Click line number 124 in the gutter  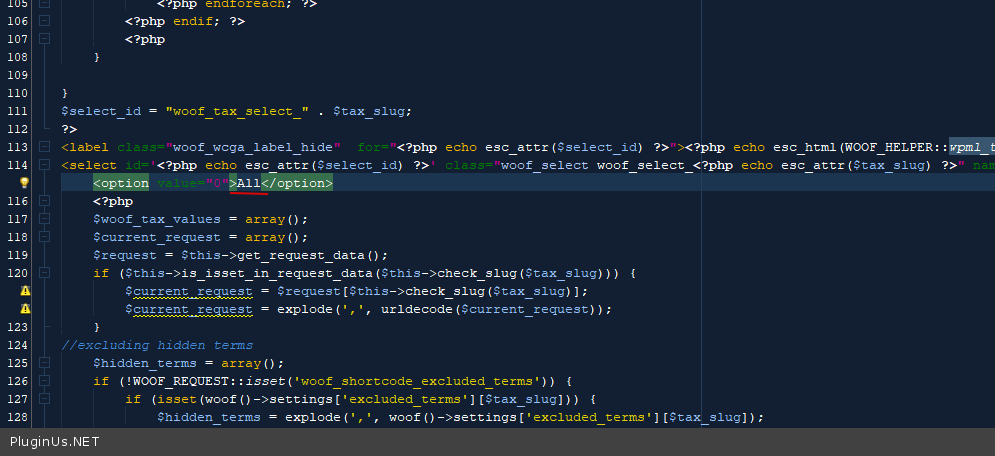pyautogui.click(x=17, y=345)
